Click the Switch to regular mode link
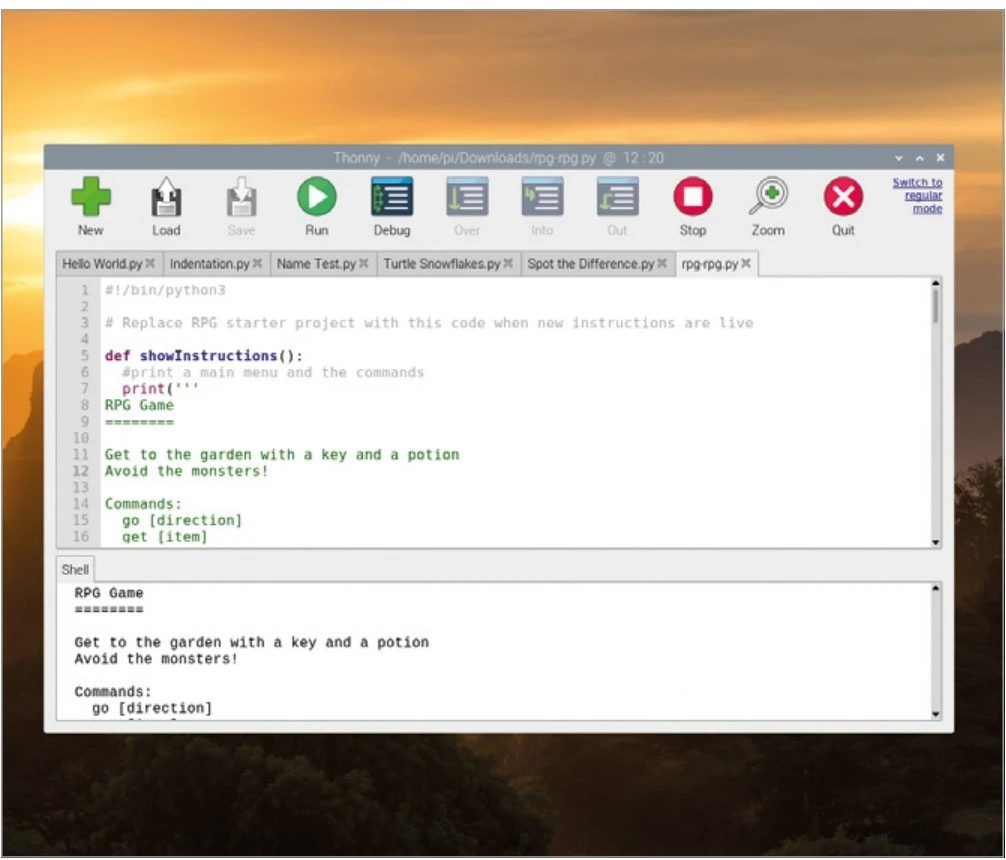Viewport: 1006px width, 860px height. [917, 196]
